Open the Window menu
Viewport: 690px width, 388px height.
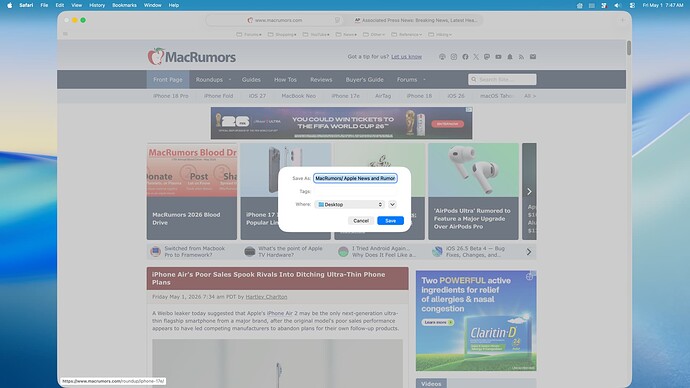coord(152,5)
